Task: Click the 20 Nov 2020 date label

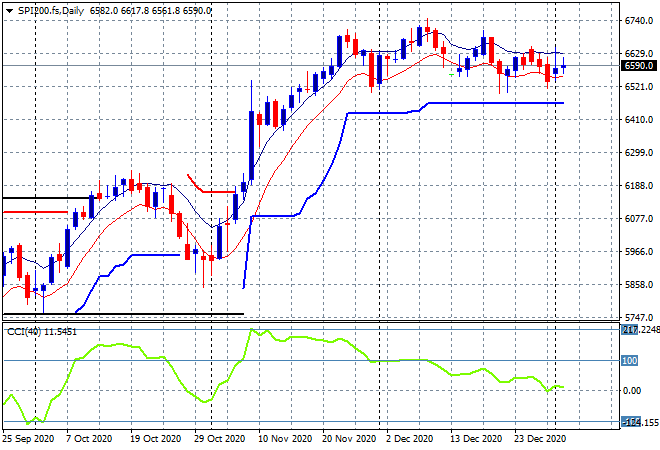Action: click(349, 439)
